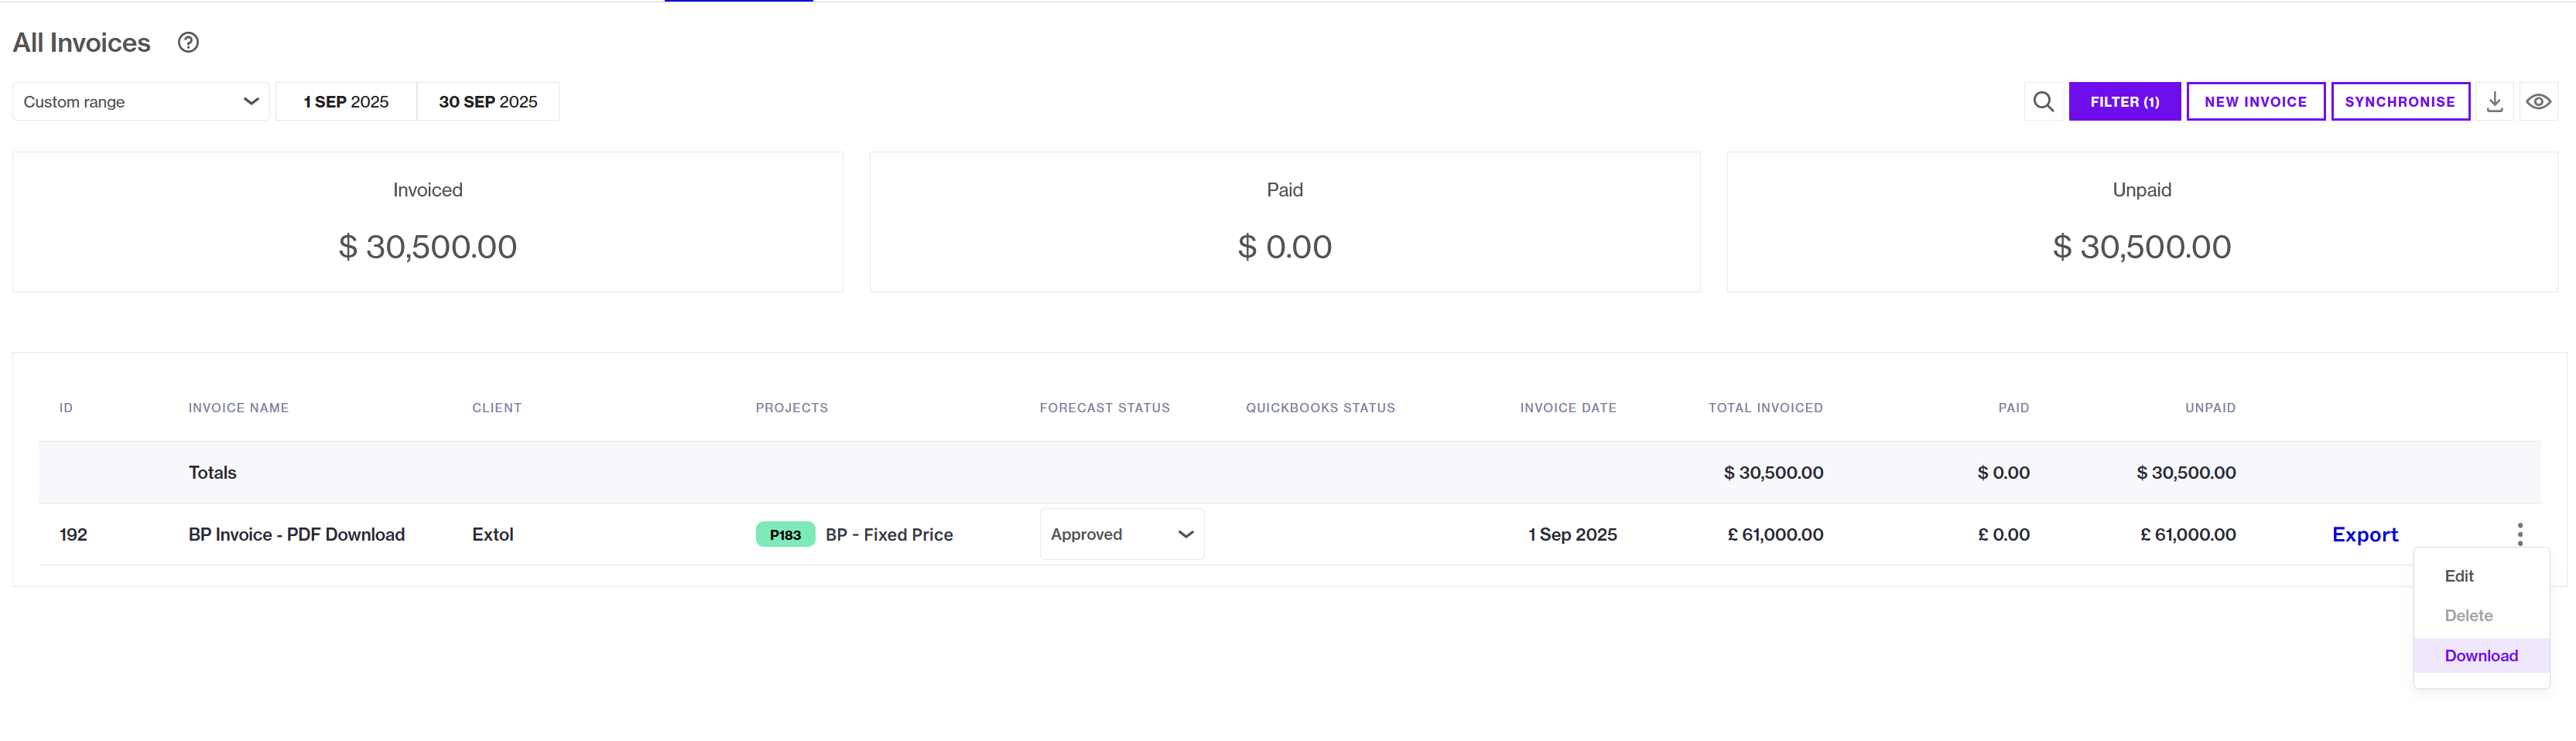Click the download icon in toolbar
The height and width of the screenshot is (741, 2576).
(x=2494, y=102)
